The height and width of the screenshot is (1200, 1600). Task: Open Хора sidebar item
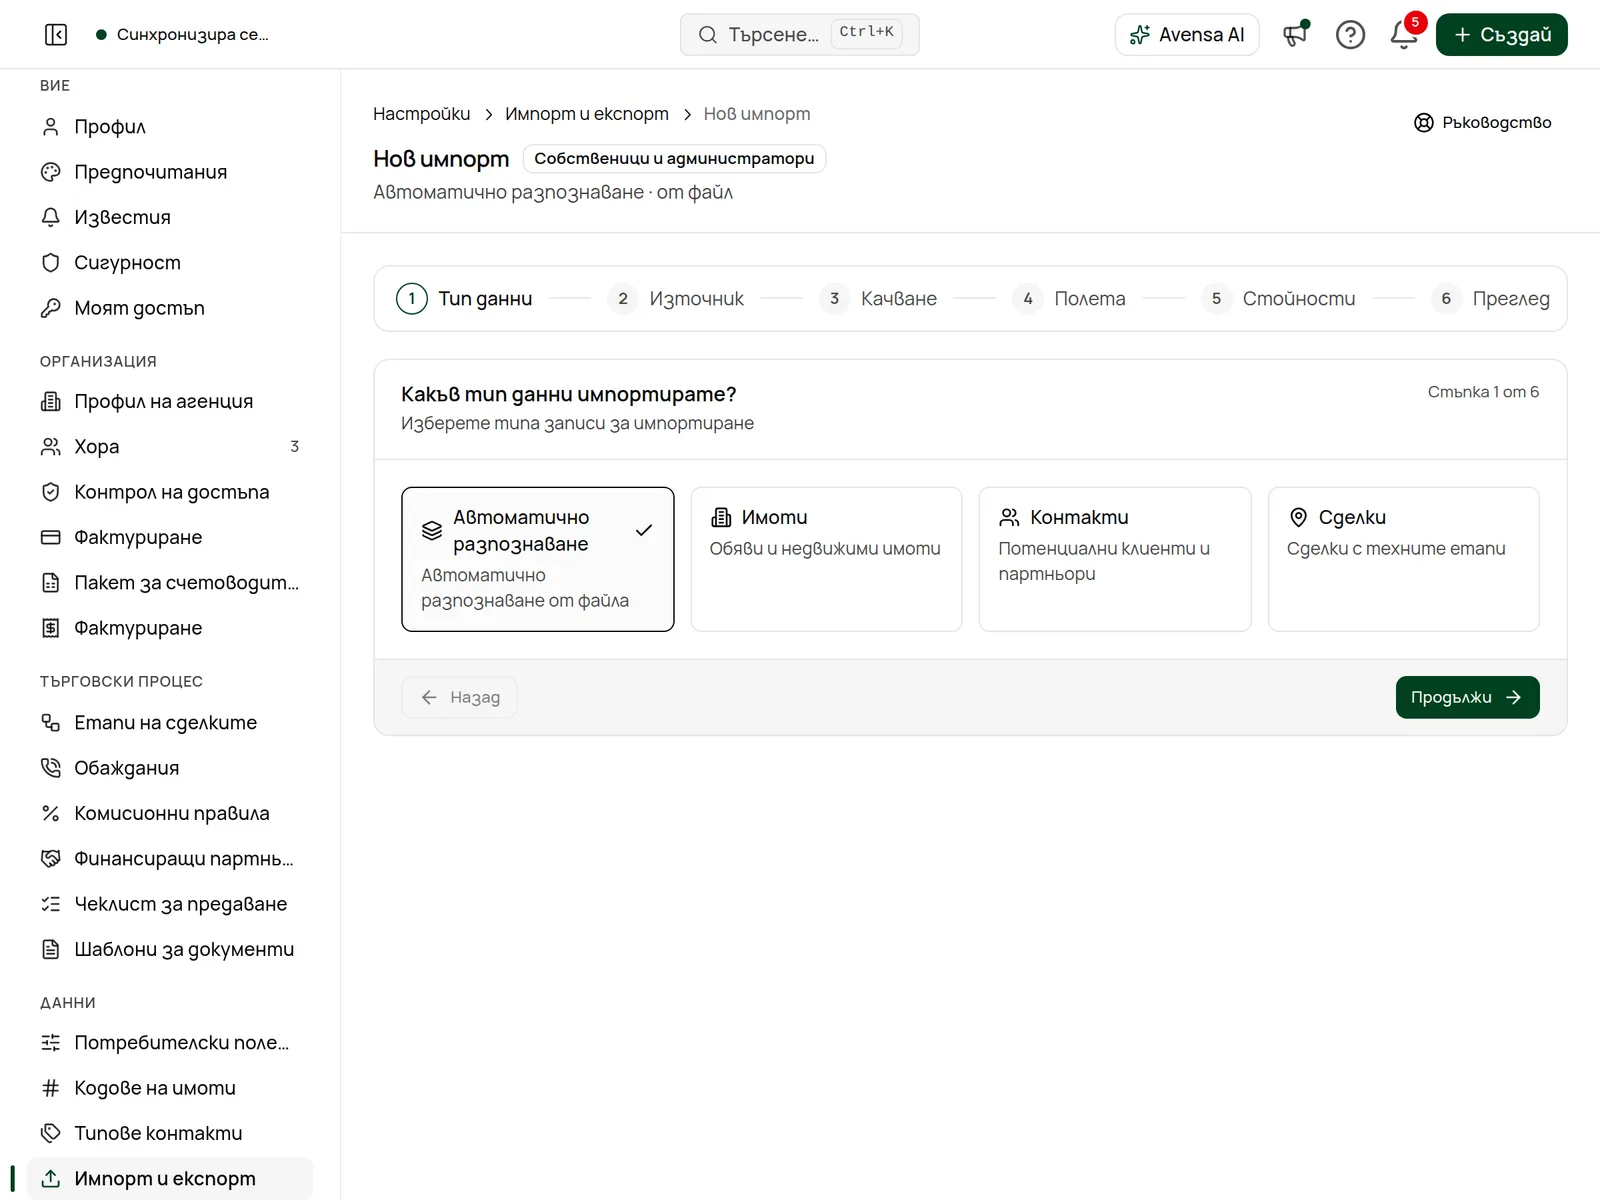(x=170, y=447)
